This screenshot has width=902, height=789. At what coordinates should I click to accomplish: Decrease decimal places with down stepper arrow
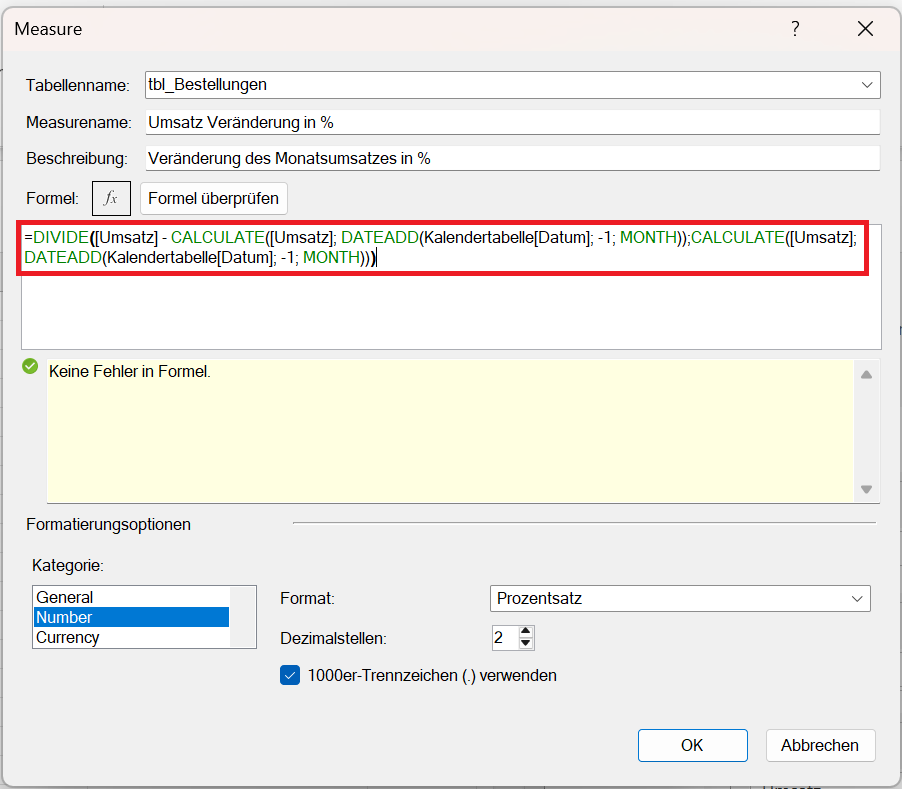[527, 643]
